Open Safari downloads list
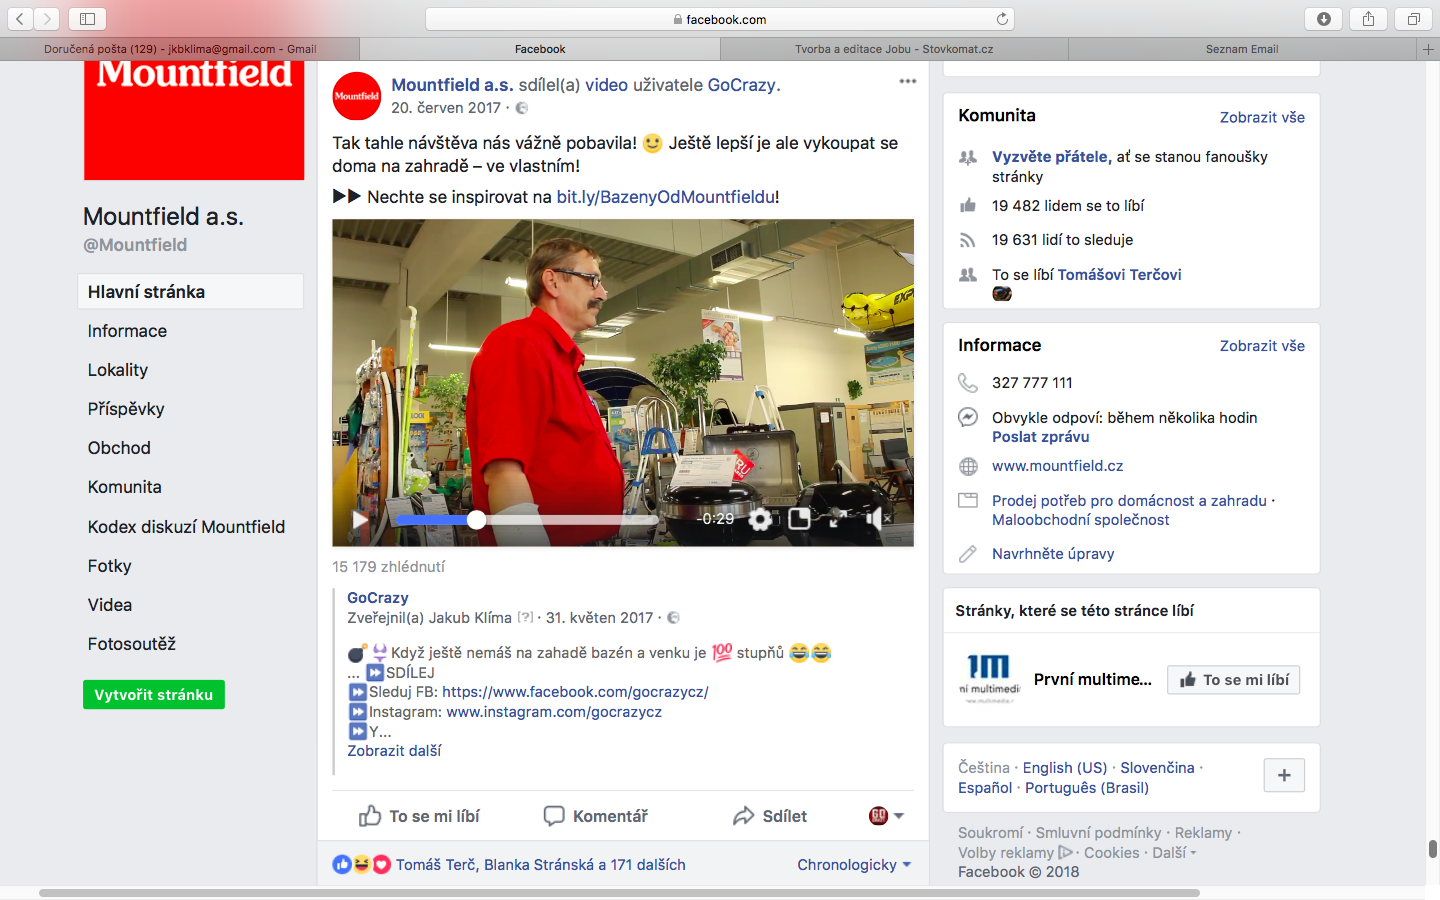The height and width of the screenshot is (900, 1440). 1324,19
